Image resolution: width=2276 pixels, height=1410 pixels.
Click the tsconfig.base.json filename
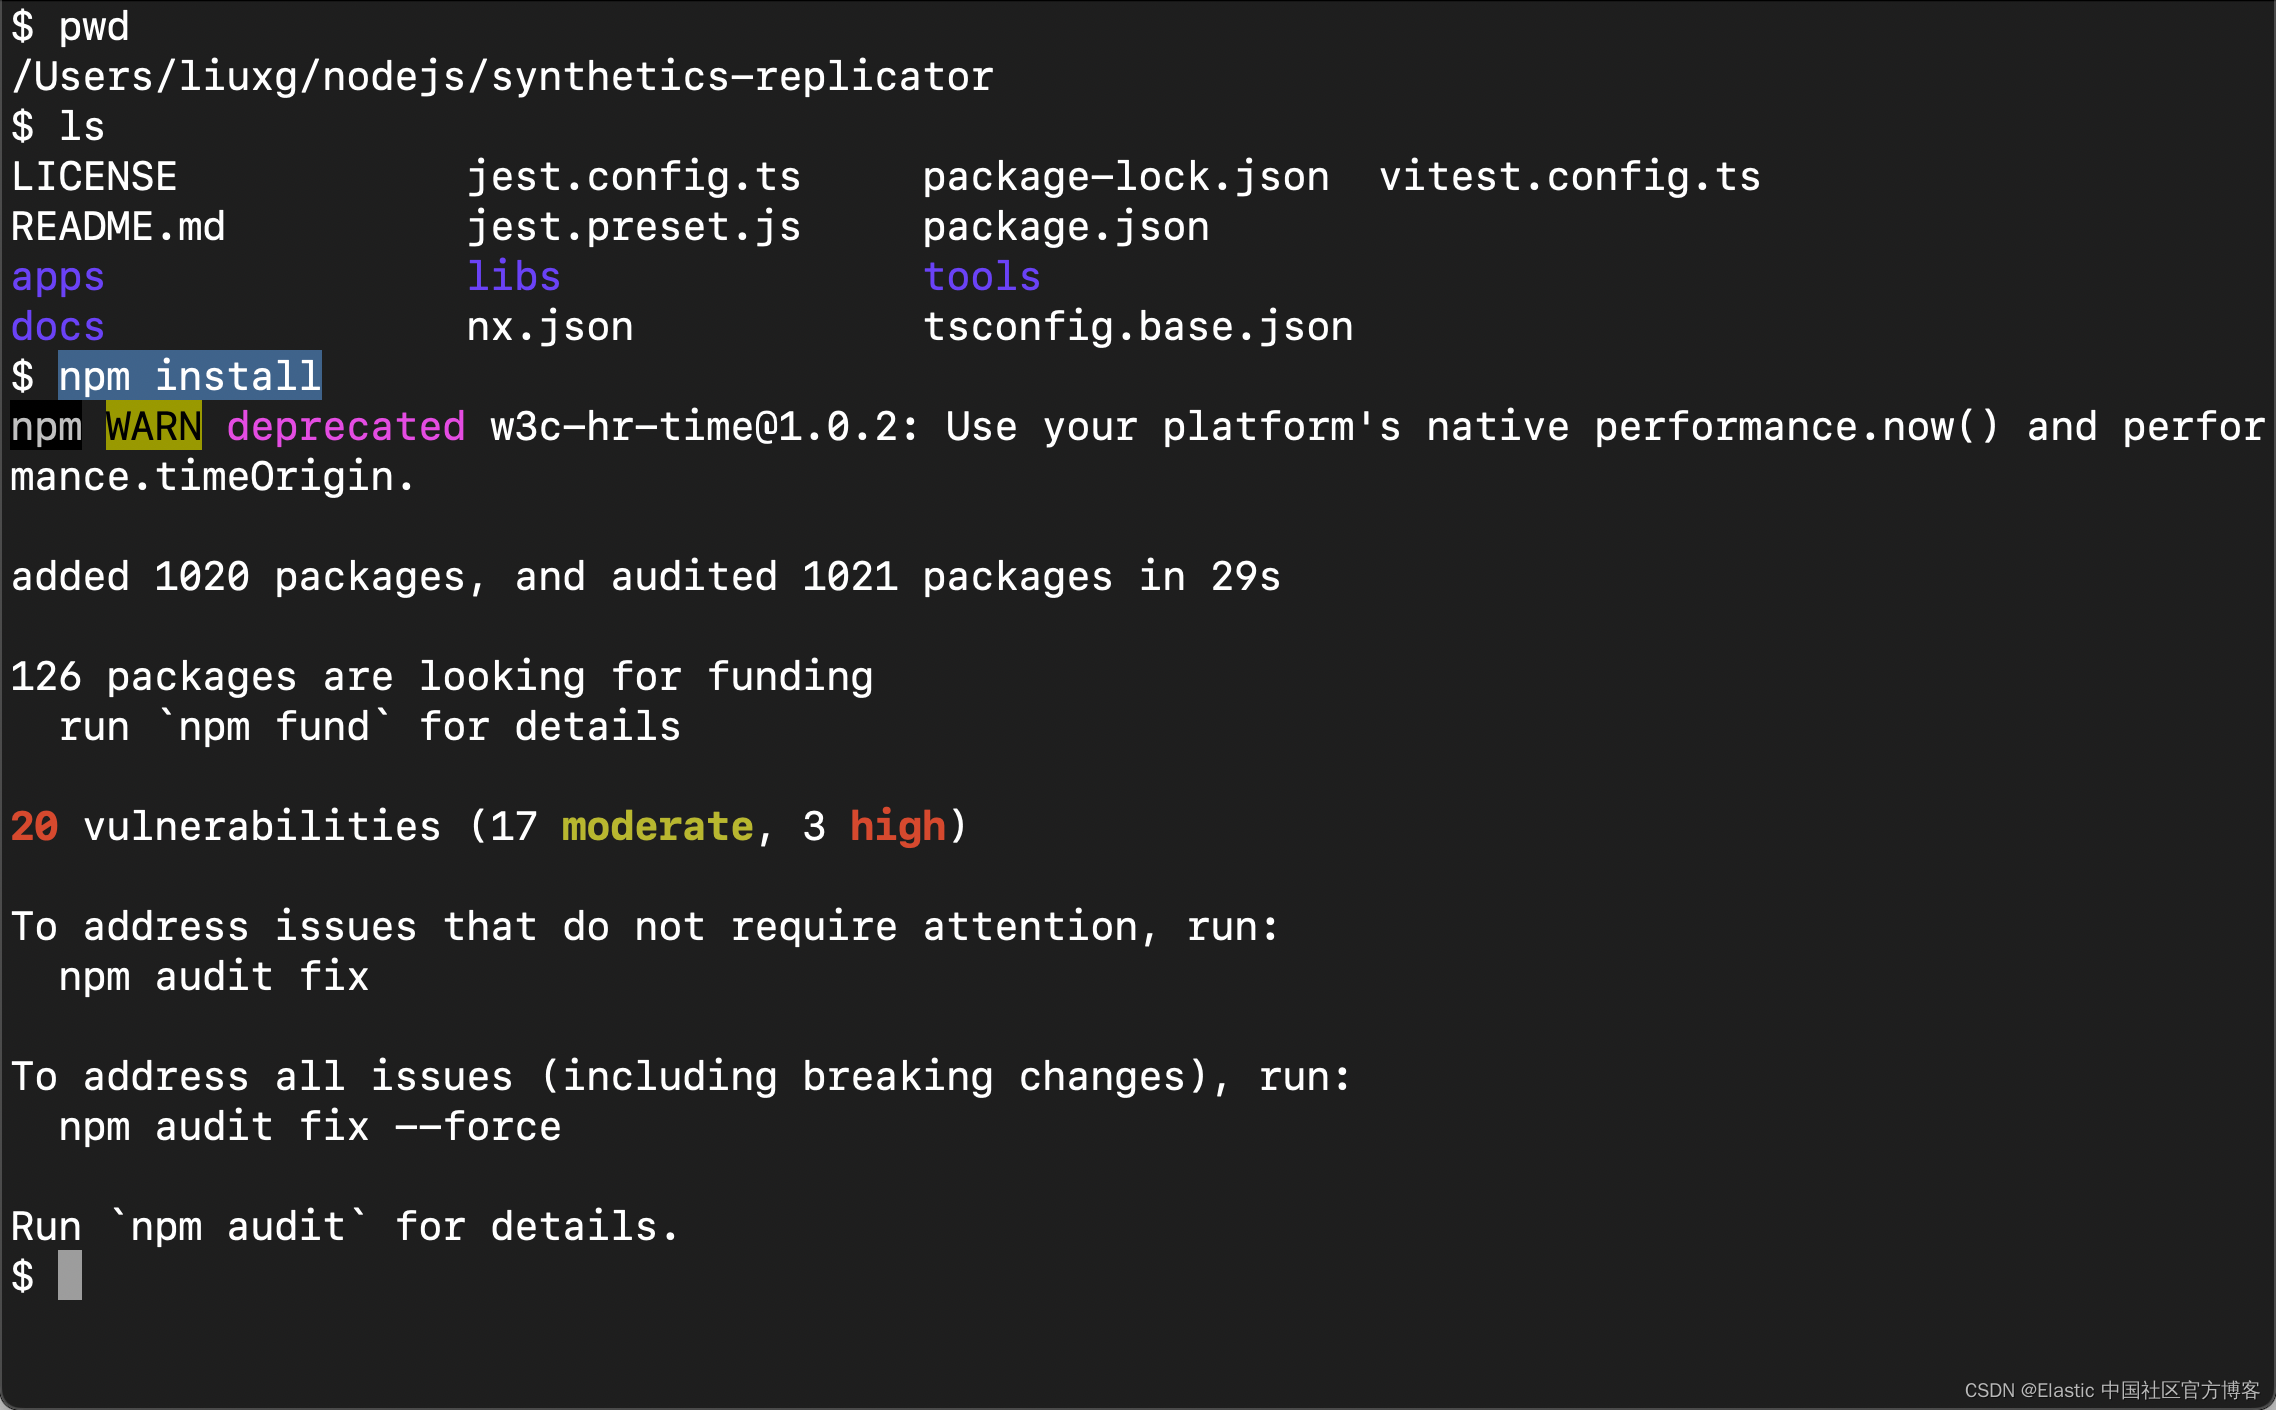[1138, 327]
